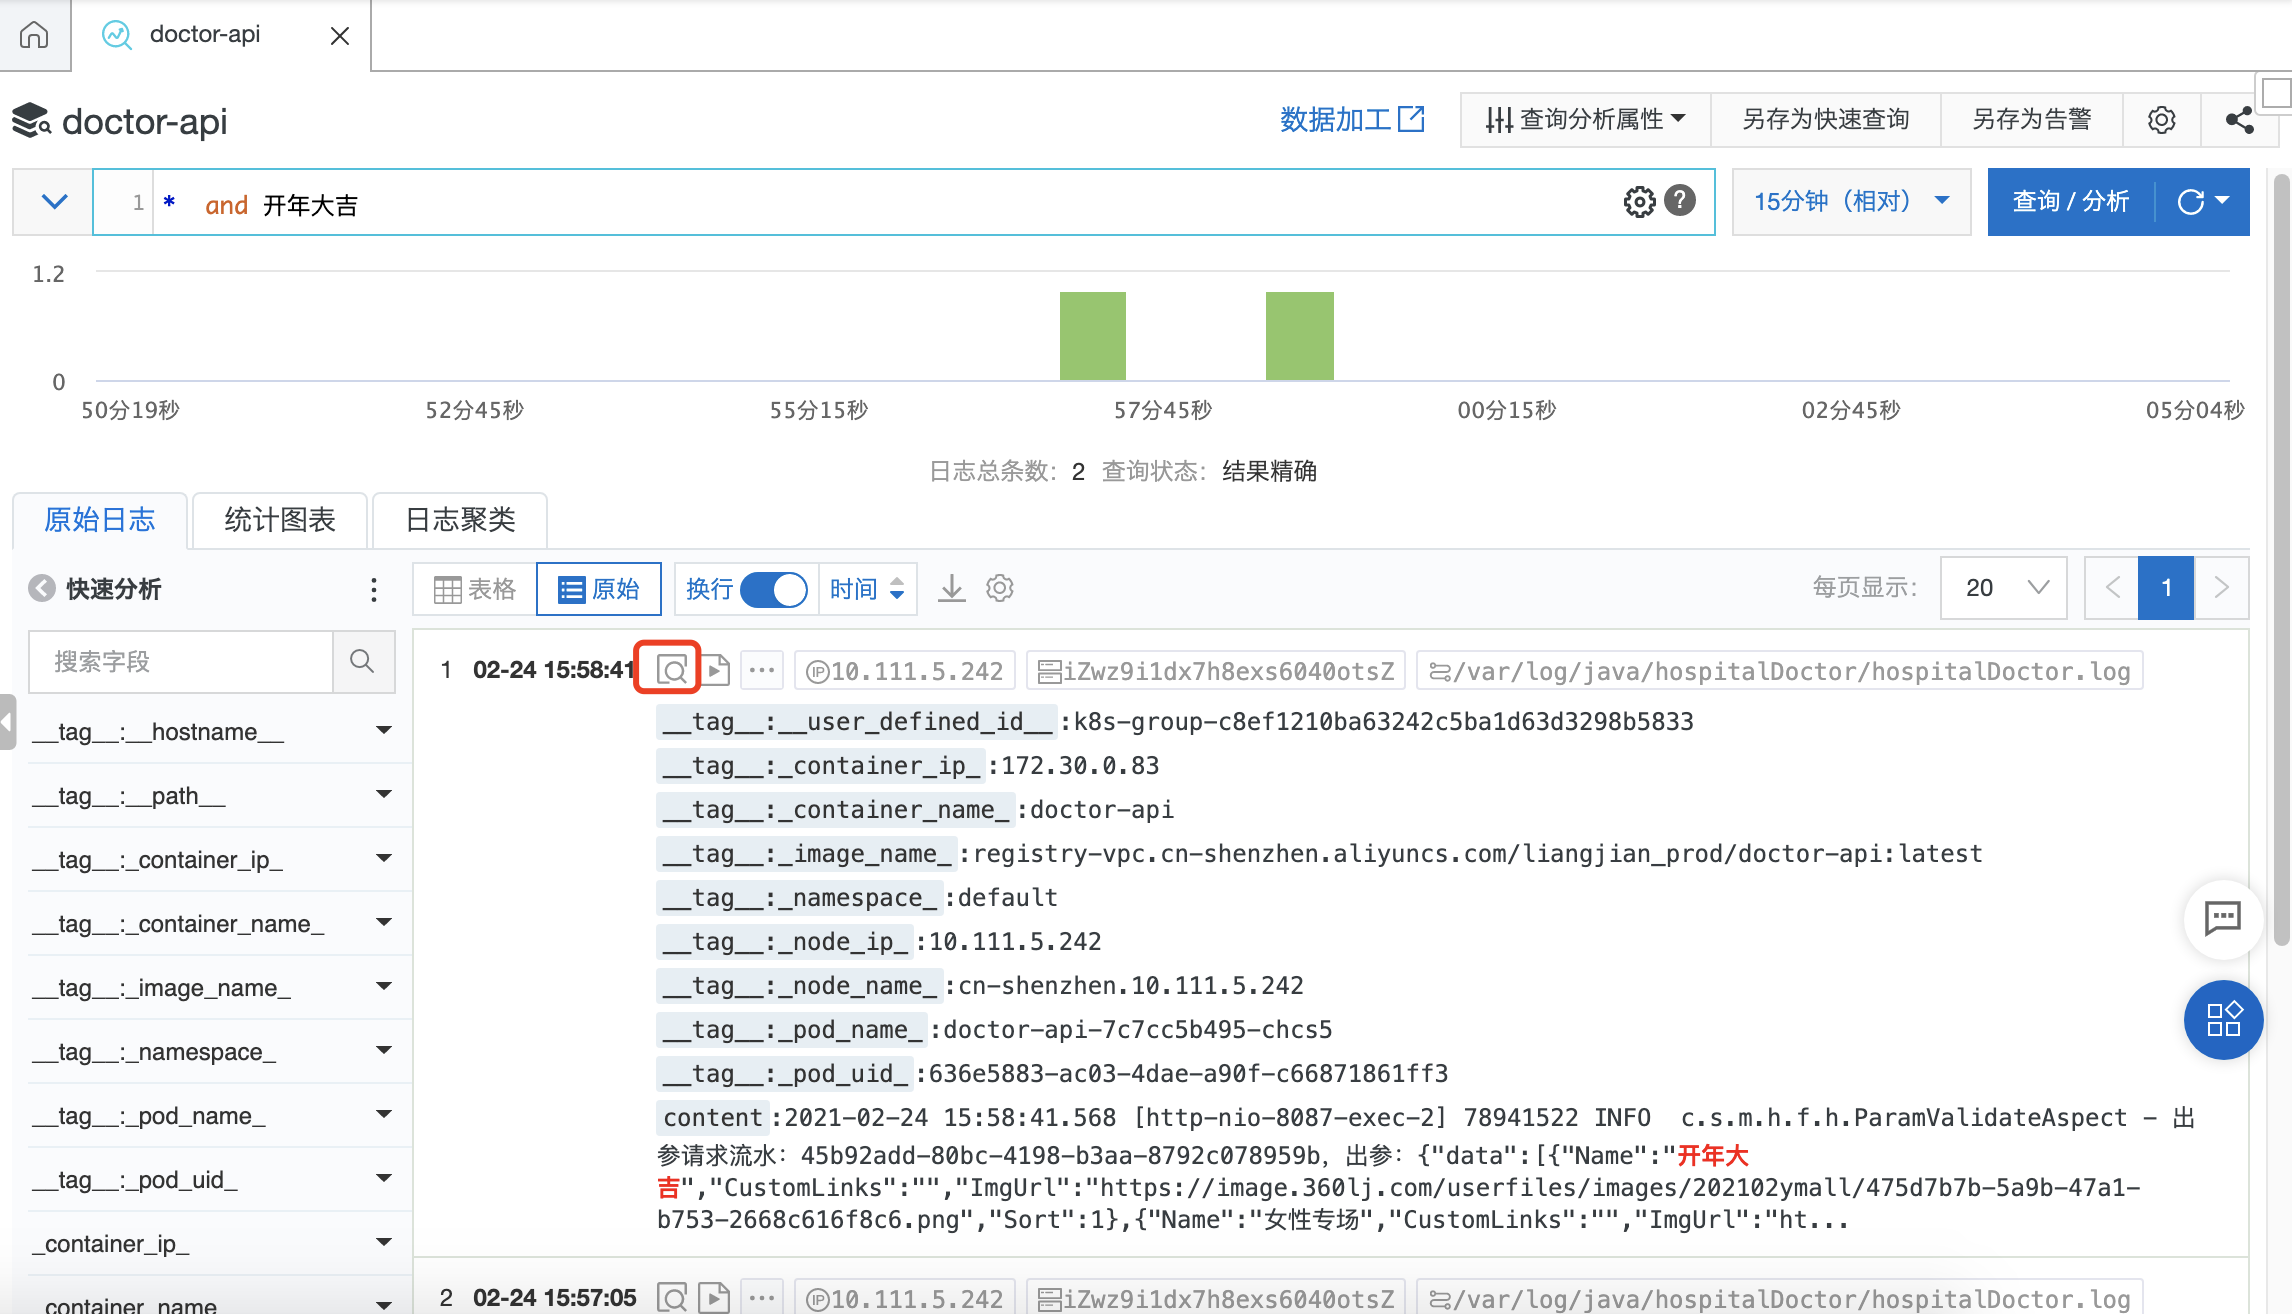Click the download logs icon

(951, 588)
